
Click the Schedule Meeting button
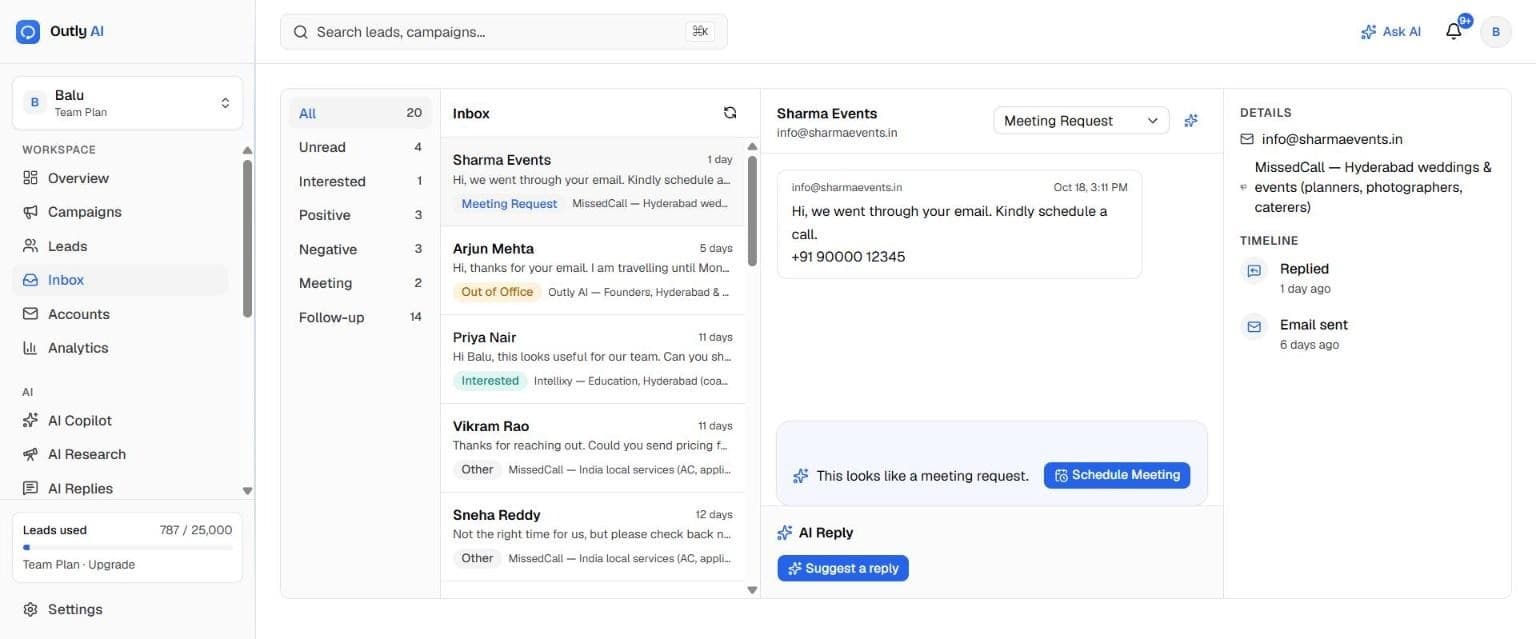[x=1117, y=475]
